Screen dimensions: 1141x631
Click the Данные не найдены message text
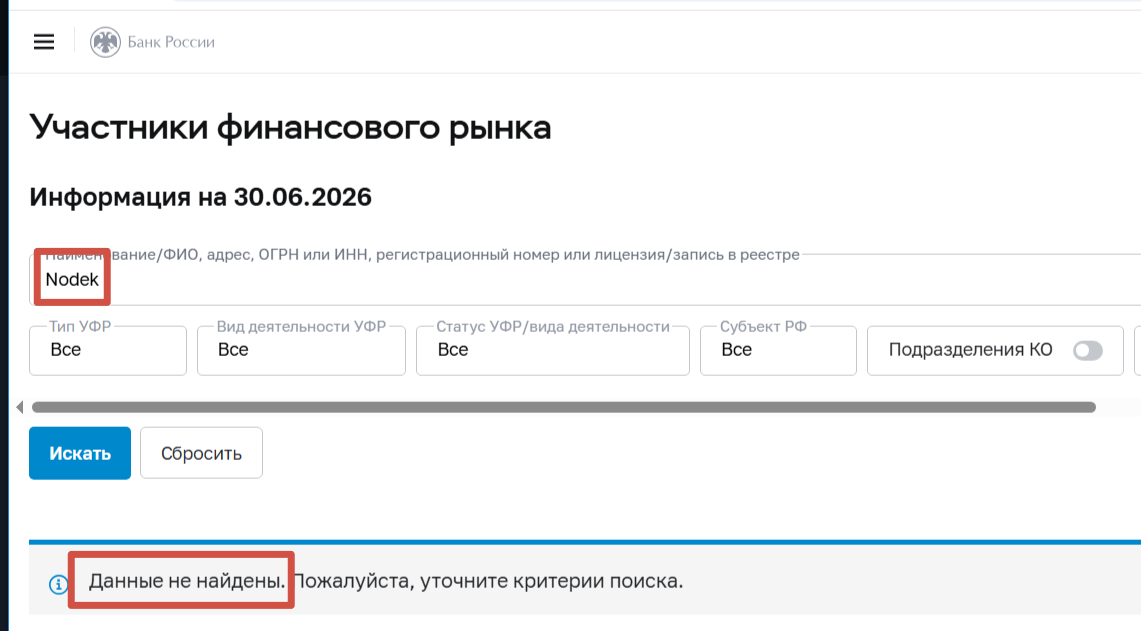point(187,581)
